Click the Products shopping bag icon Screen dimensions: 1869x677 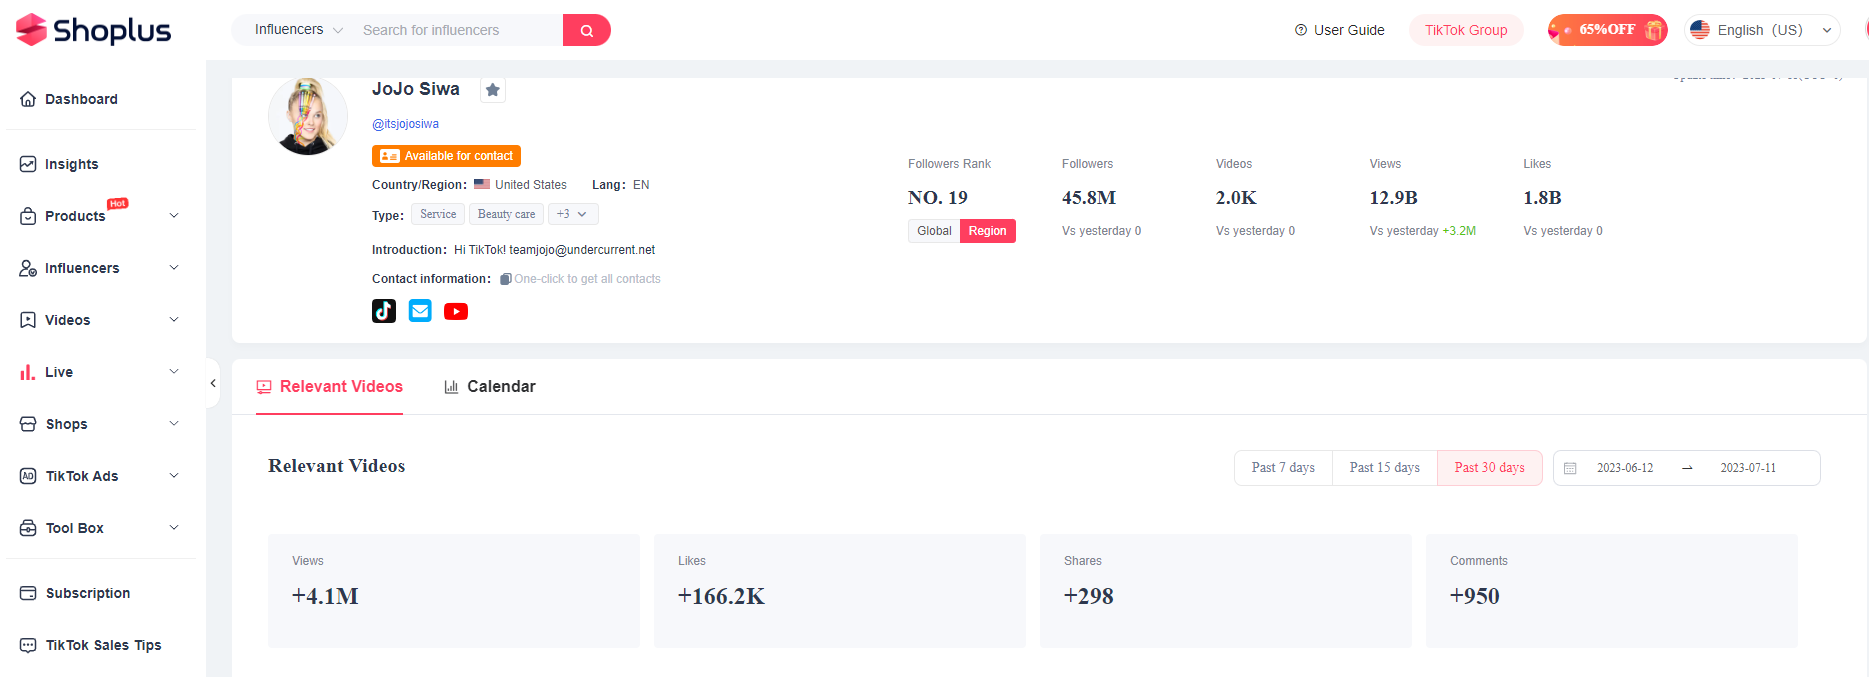pos(28,216)
